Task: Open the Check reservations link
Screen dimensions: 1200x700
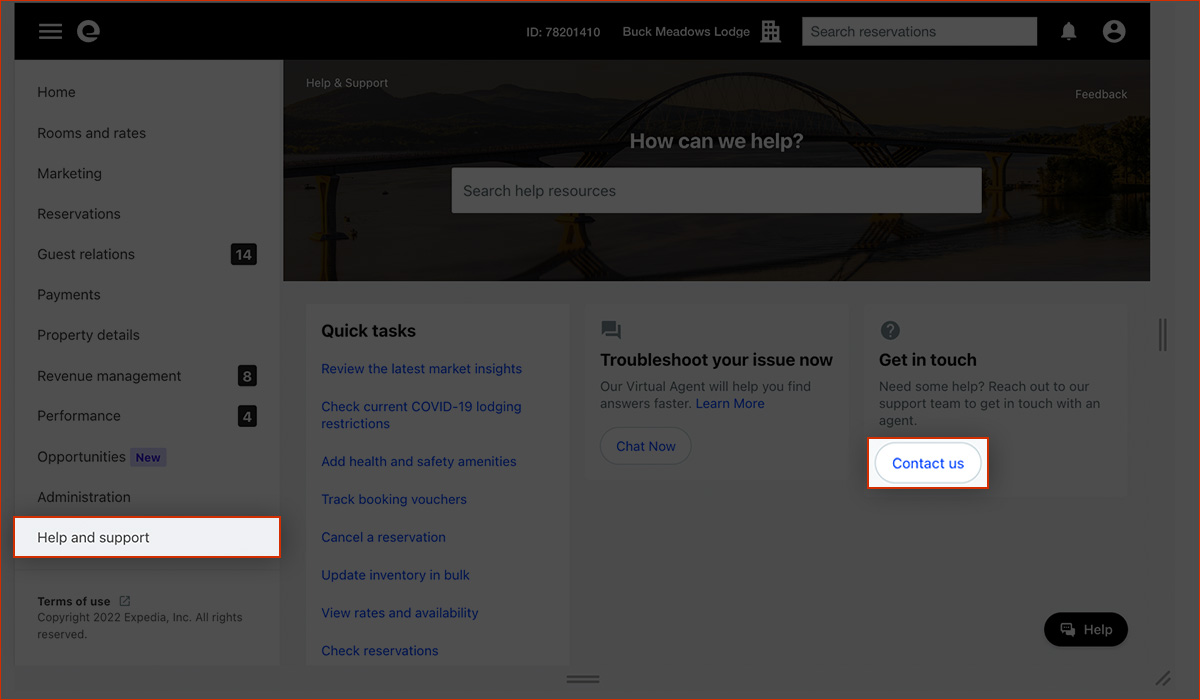Action: point(380,651)
